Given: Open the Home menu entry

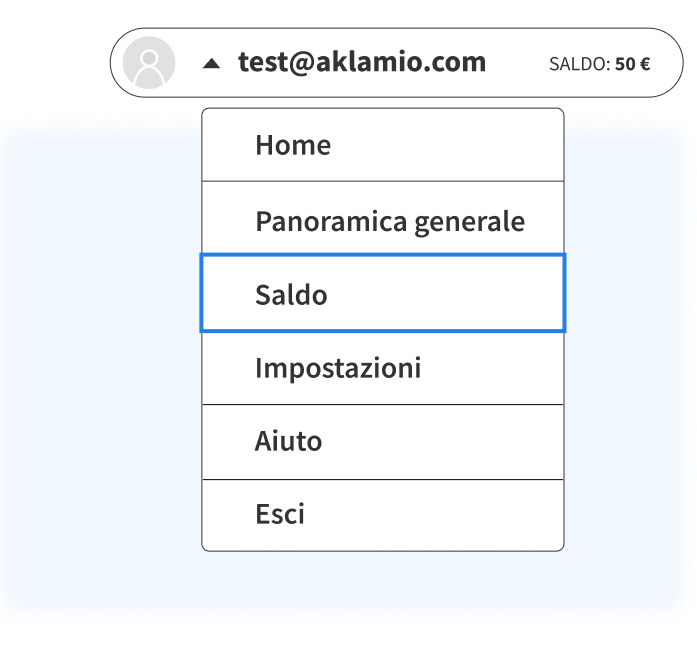Looking at the screenshot, I should [x=383, y=145].
